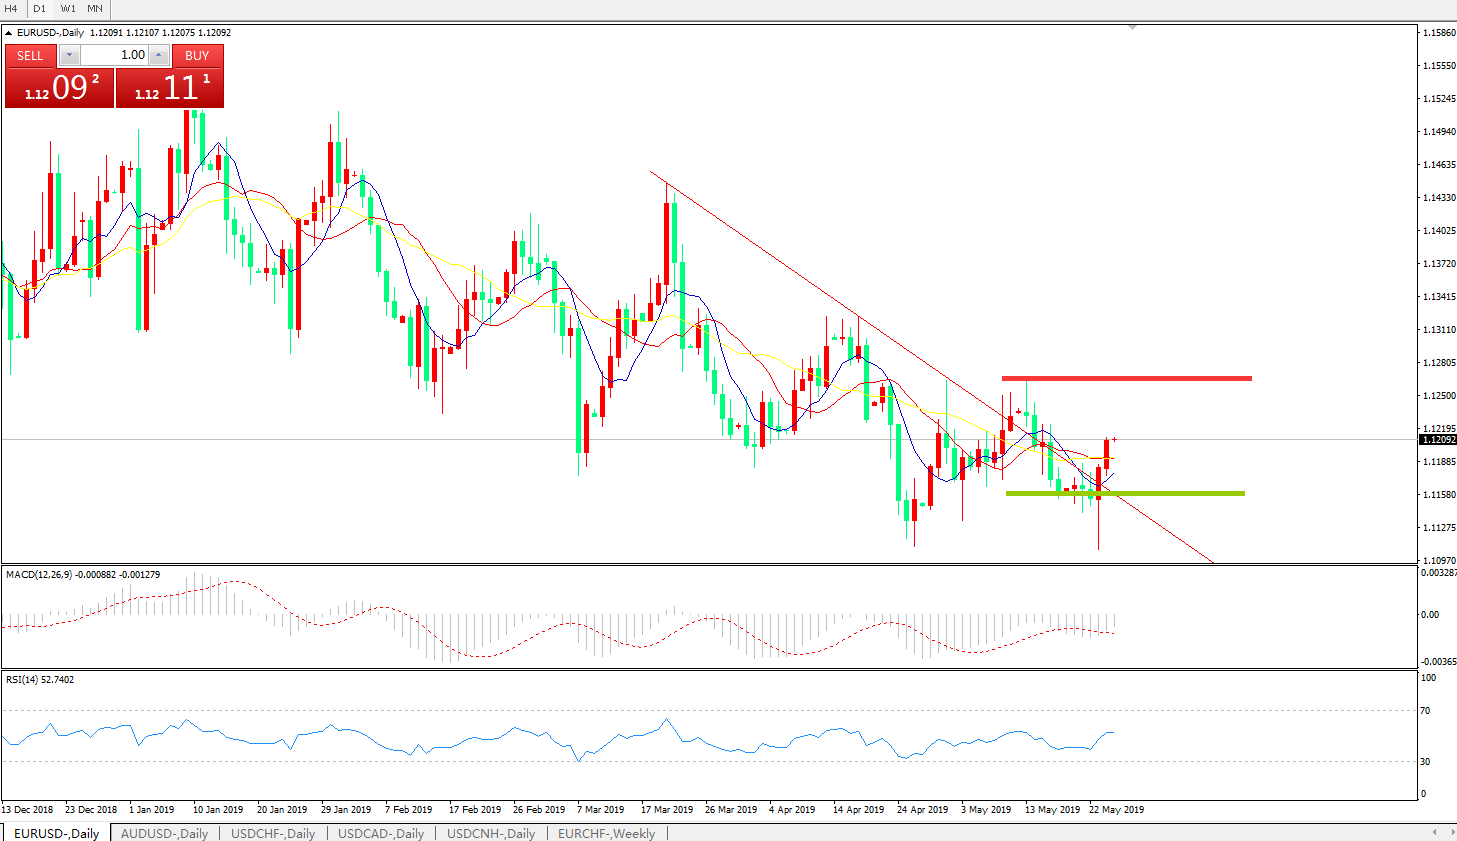Viewport: 1457px width, 841px height.
Task: Select the MN monthly timeframe
Action: pyautogui.click(x=95, y=8)
